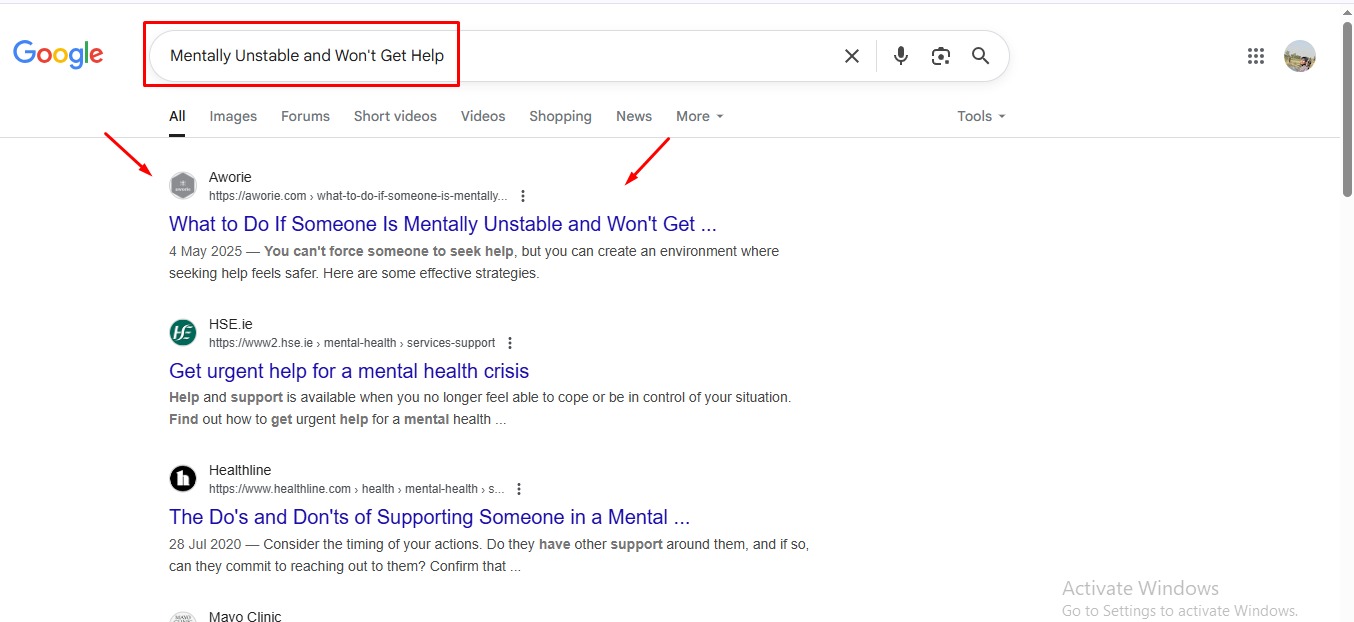Image resolution: width=1354 pixels, height=622 pixels.
Task: Open three-dot options for Aworie result
Action: point(523,196)
